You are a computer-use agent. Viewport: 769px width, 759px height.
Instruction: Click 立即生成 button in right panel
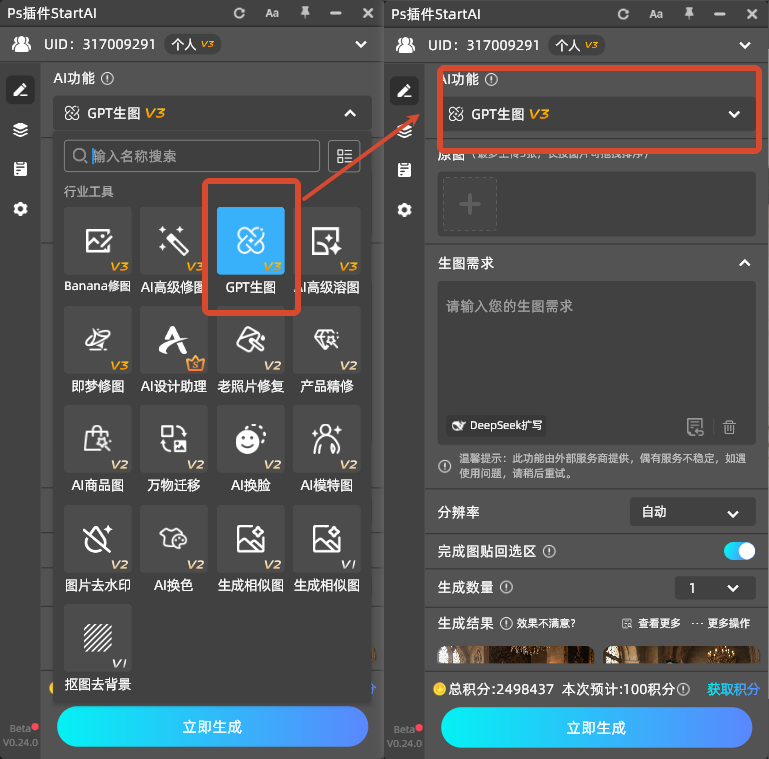596,728
